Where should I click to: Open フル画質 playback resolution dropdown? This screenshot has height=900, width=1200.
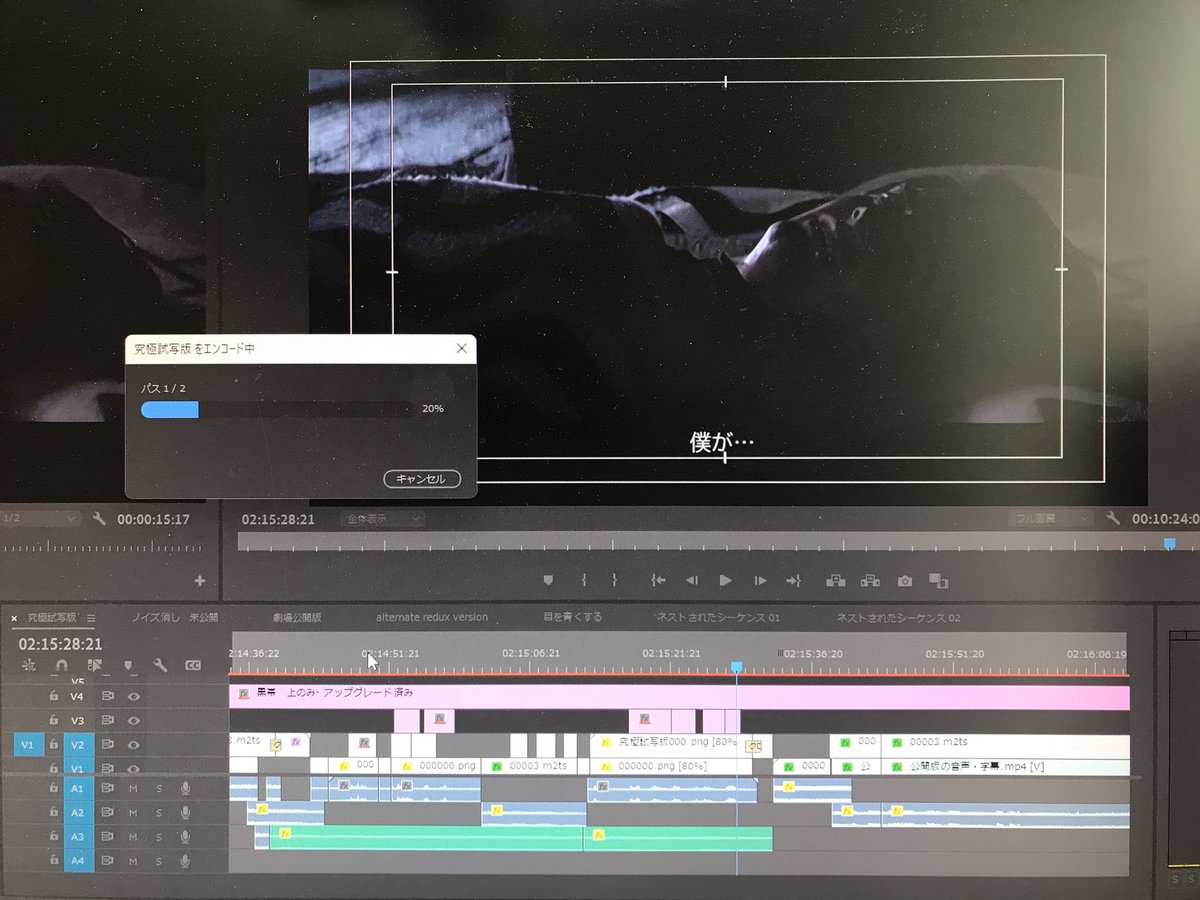[x=1050, y=518]
